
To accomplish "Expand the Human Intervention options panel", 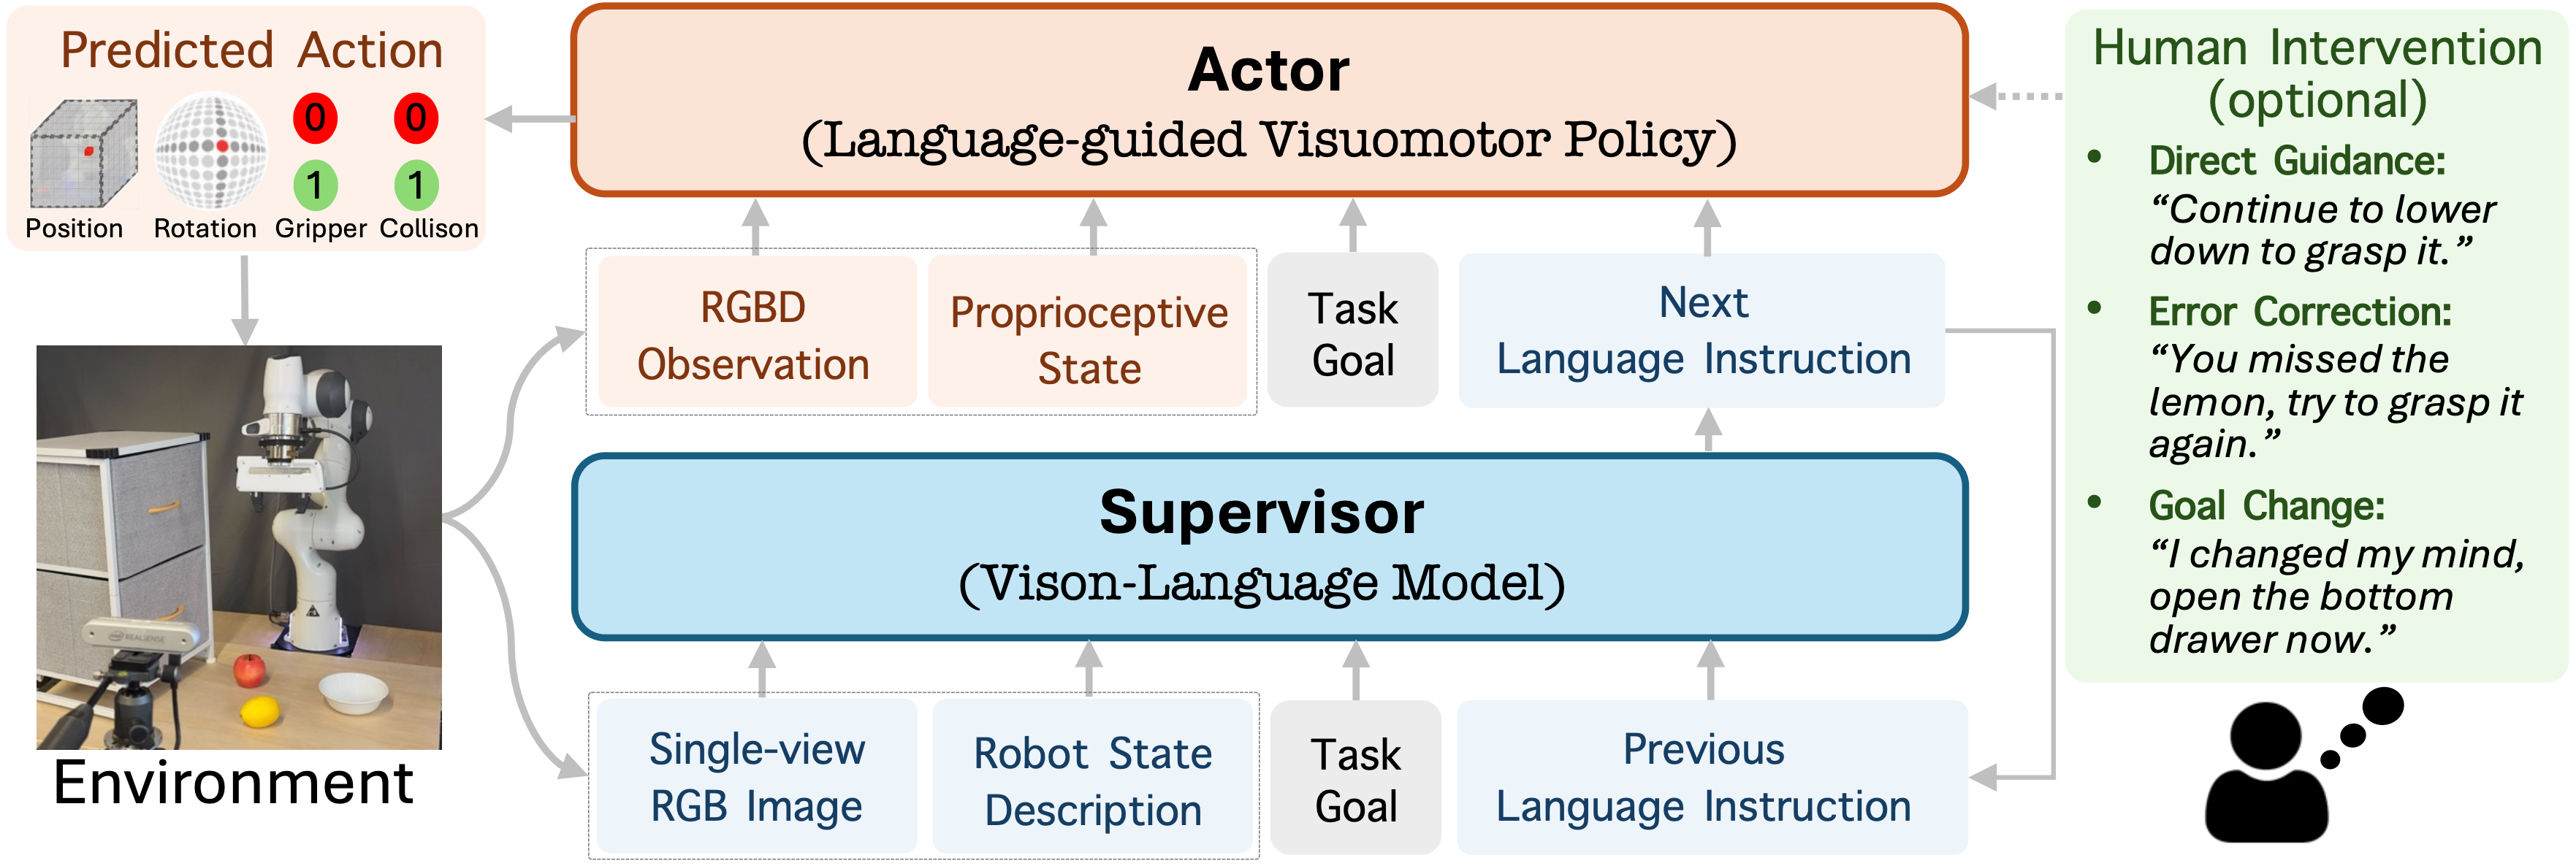I will [x=2274, y=69].
